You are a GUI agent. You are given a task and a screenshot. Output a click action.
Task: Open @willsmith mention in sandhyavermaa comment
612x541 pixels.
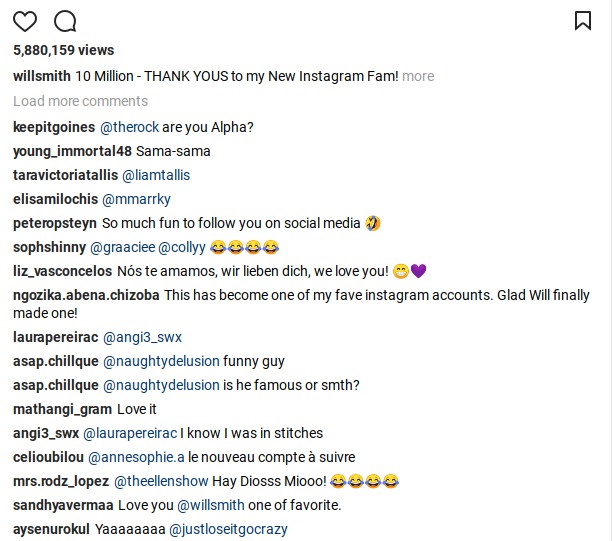(211, 505)
